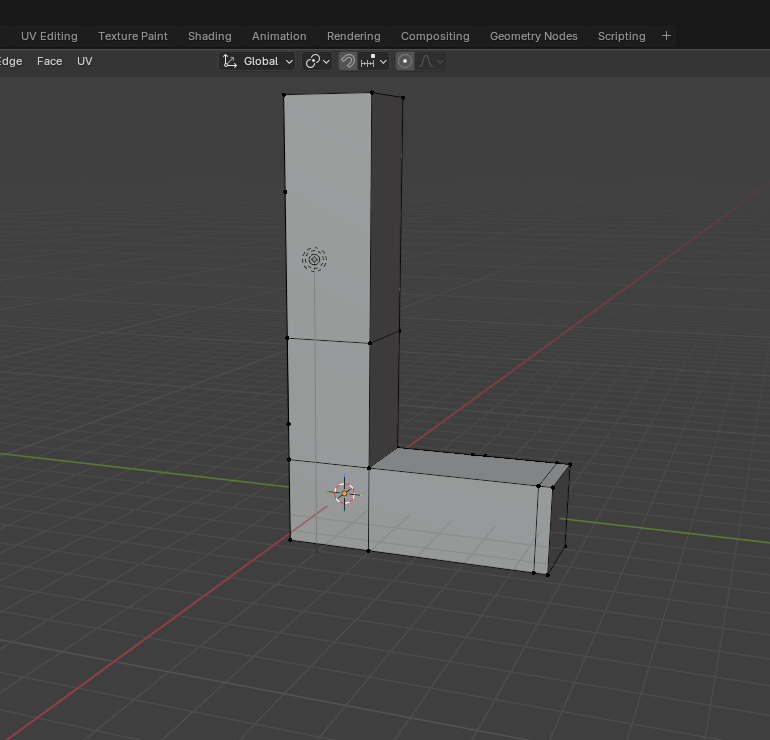The width and height of the screenshot is (770, 740).
Task: Add a new workspace with the plus icon
Action: coord(666,36)
